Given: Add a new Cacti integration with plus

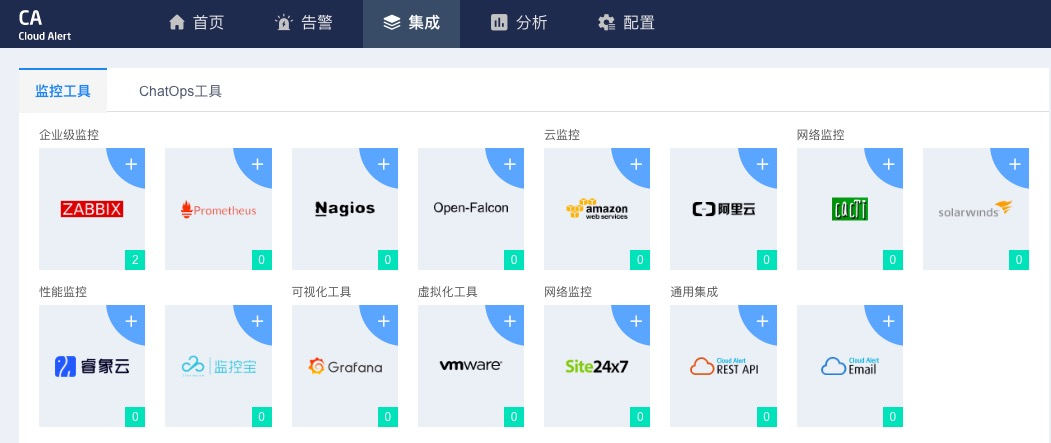Looking at the screenshot, I should point(888,164).
